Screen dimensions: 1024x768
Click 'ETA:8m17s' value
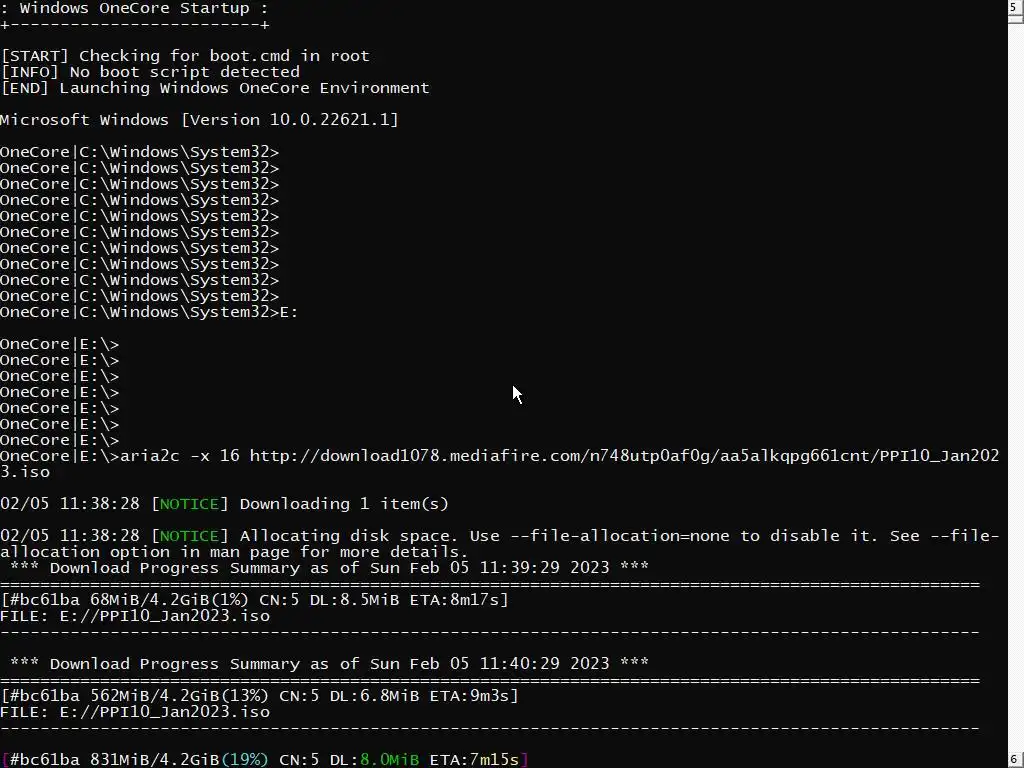[454, 600]
